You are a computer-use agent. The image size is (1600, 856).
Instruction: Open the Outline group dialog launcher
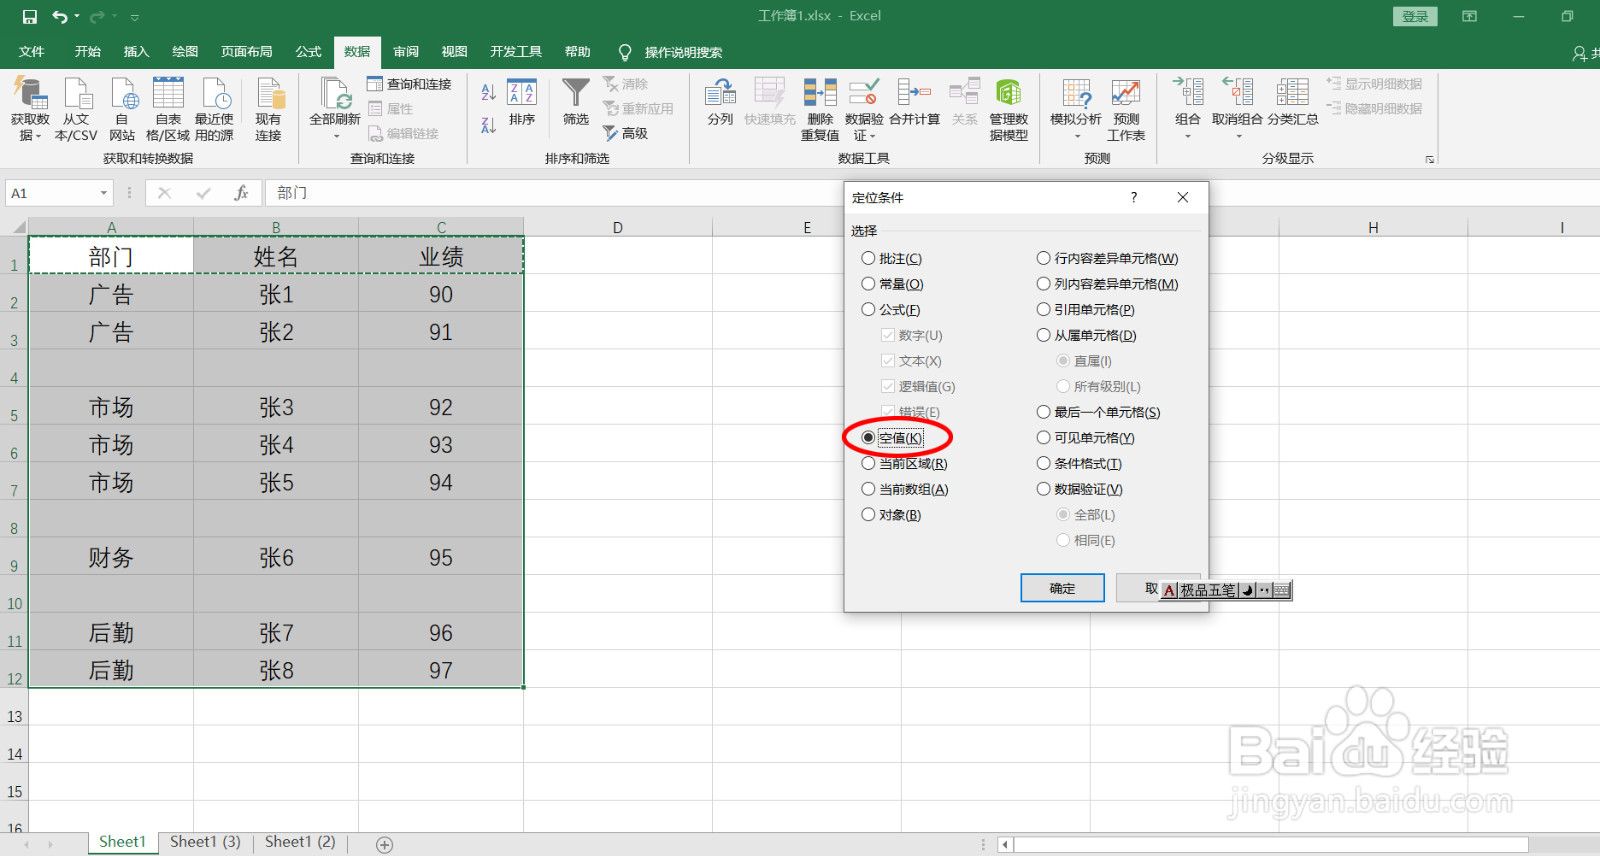[1430, 159]
